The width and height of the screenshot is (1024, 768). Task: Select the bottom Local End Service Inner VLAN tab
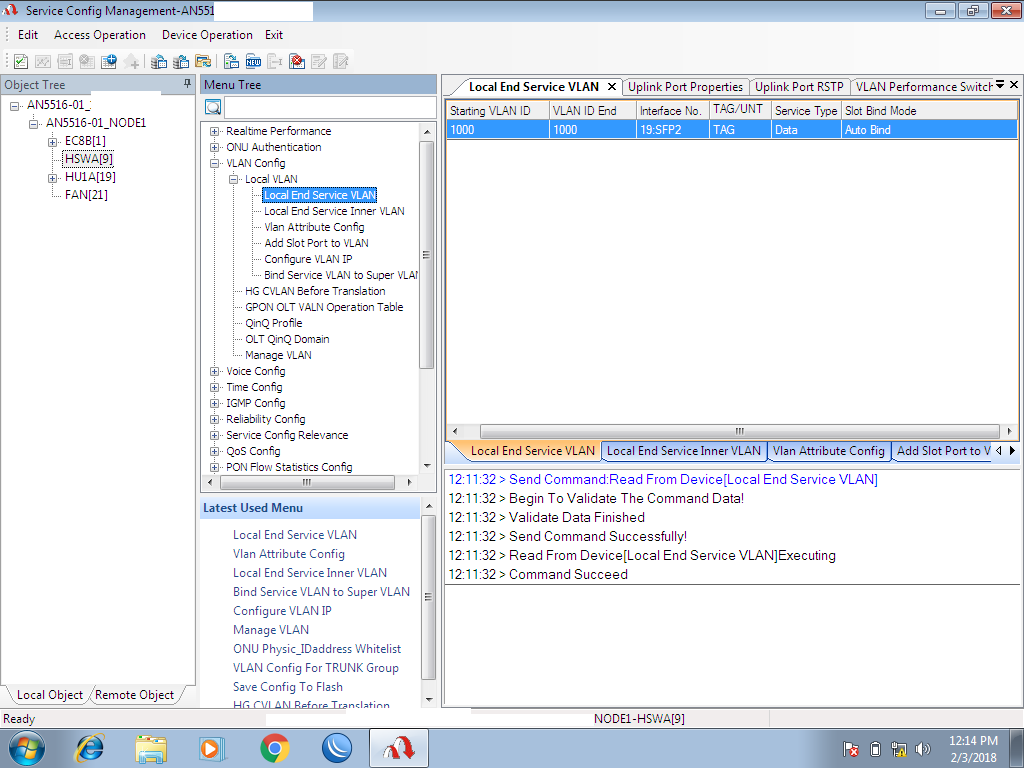[683, 451]
